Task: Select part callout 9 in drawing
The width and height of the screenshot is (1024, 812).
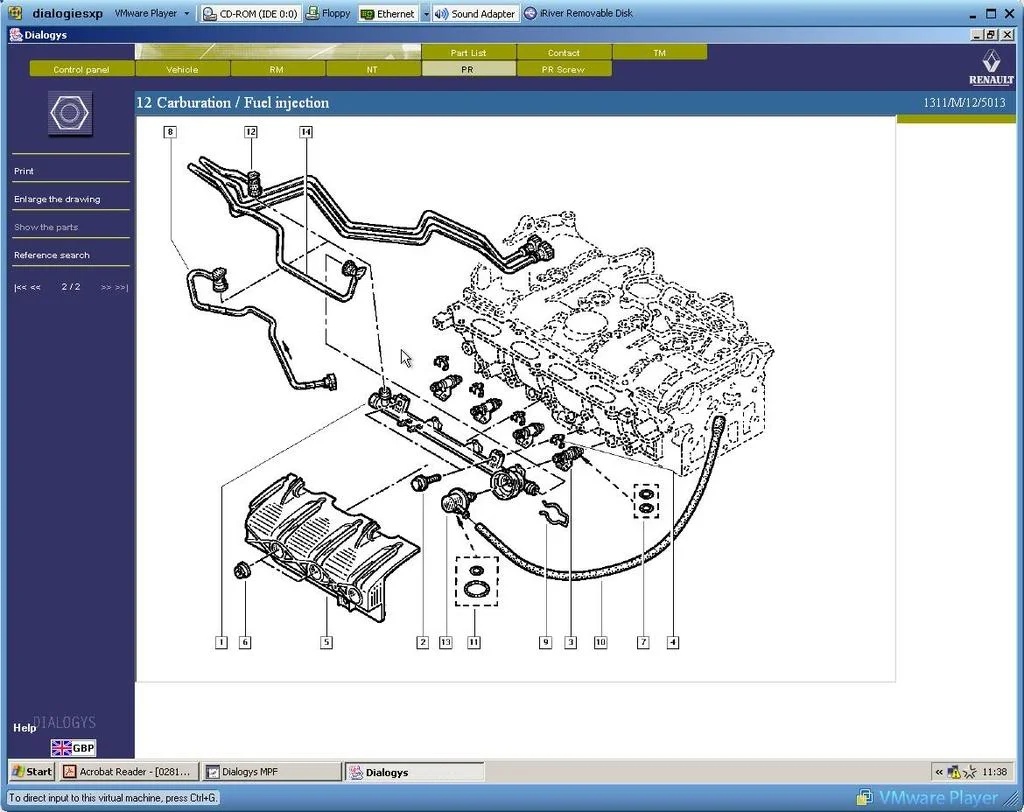Action: pos(545,642)
